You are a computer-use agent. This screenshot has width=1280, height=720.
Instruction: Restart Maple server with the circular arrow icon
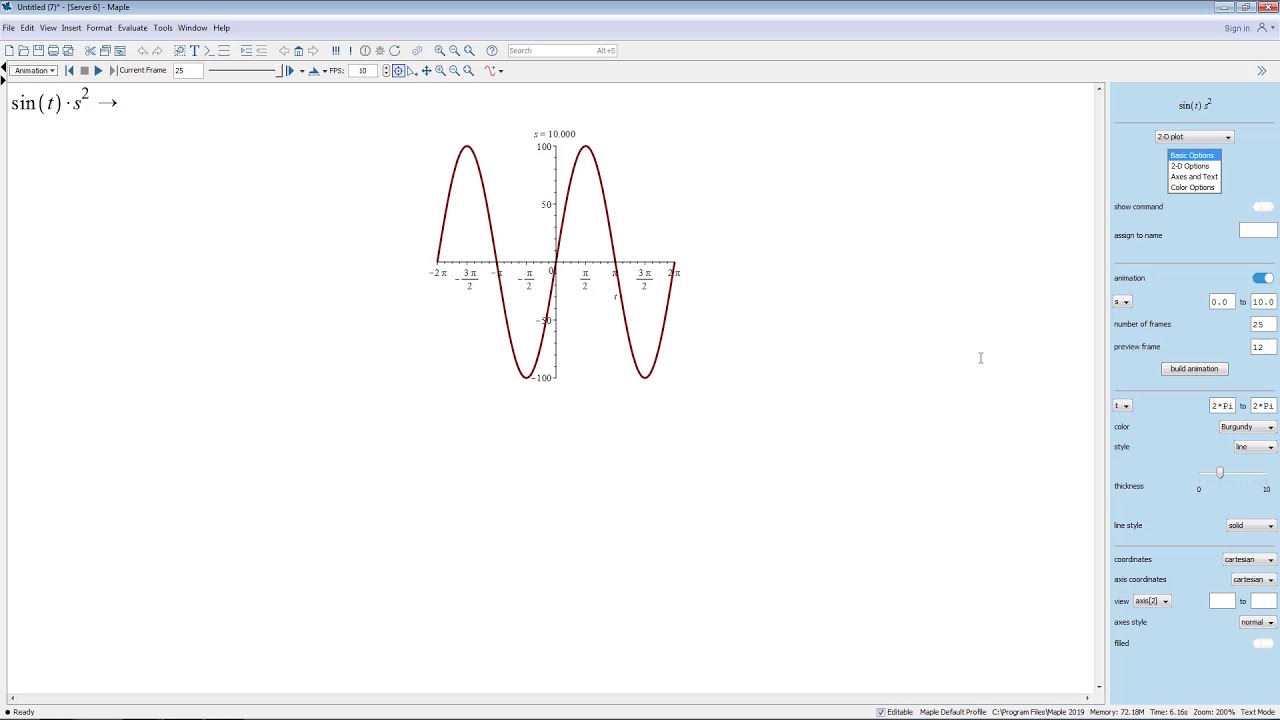[x=394, y=51]
